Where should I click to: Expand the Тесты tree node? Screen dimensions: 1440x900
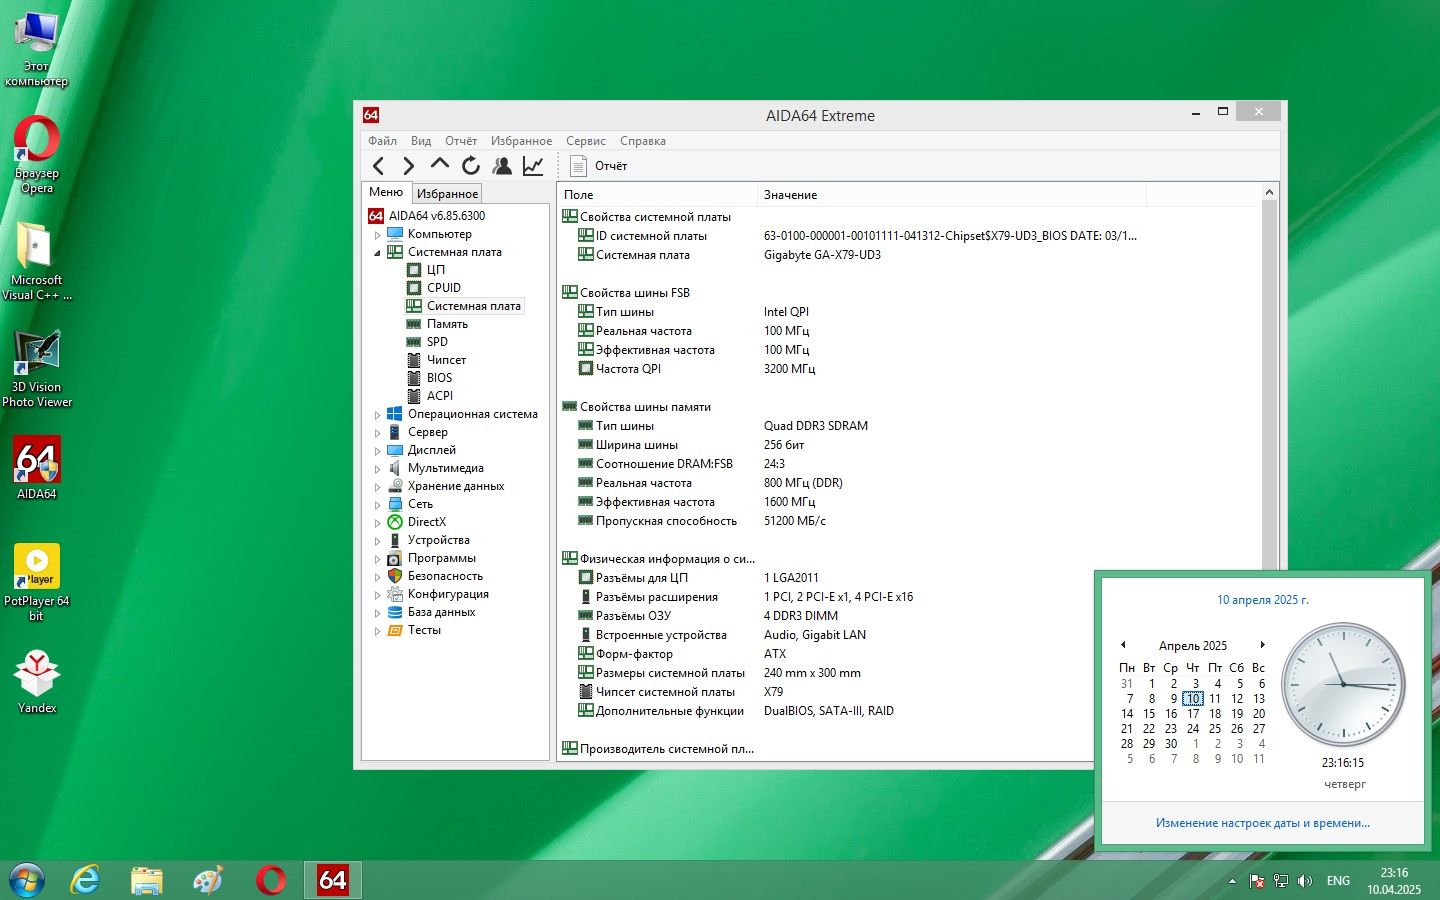click(x=377, y=631)
